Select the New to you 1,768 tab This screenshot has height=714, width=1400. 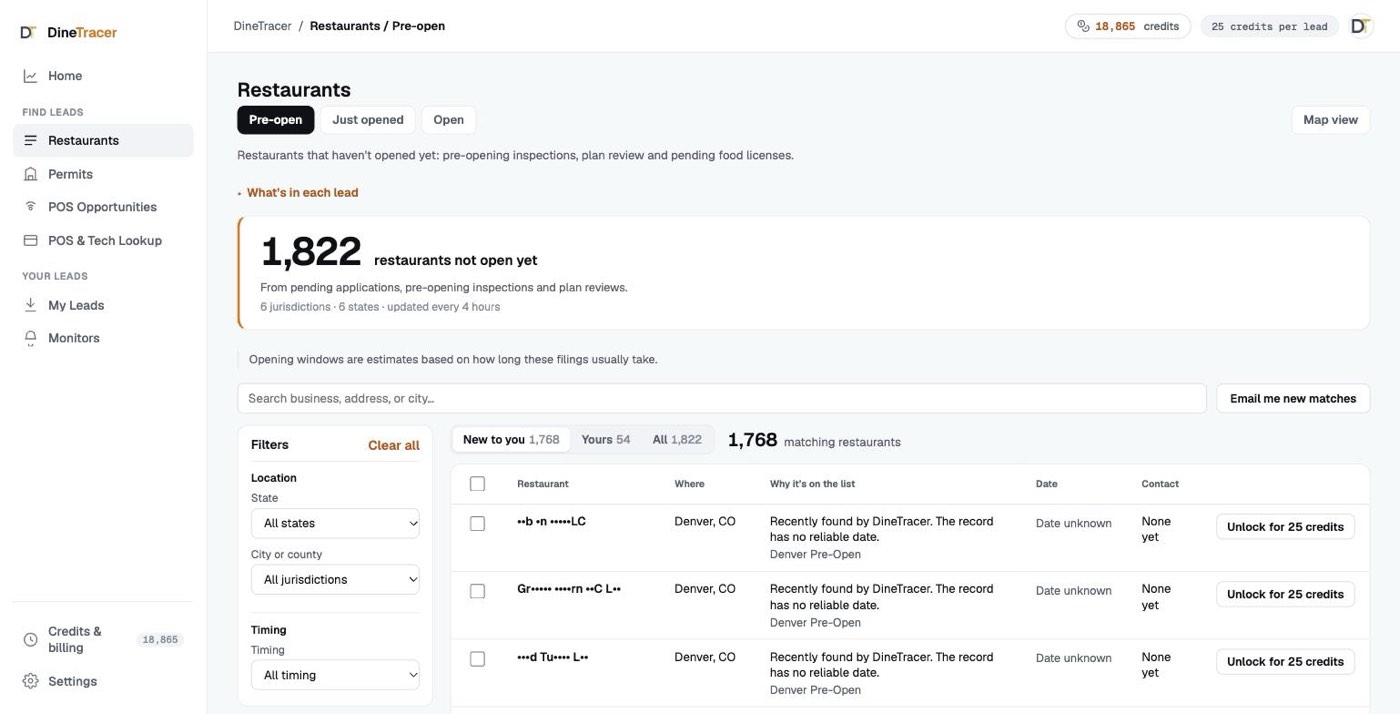[x=511, y=440]
